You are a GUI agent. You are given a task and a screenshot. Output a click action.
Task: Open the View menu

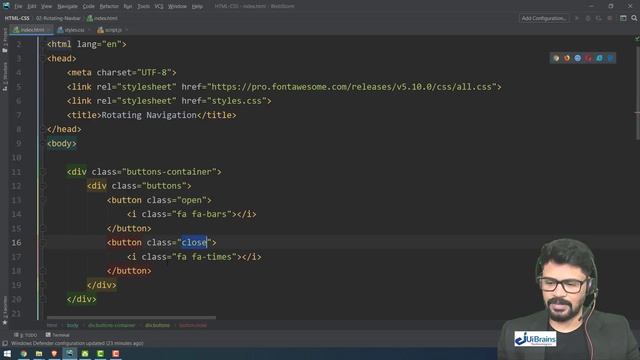[47, 7]
